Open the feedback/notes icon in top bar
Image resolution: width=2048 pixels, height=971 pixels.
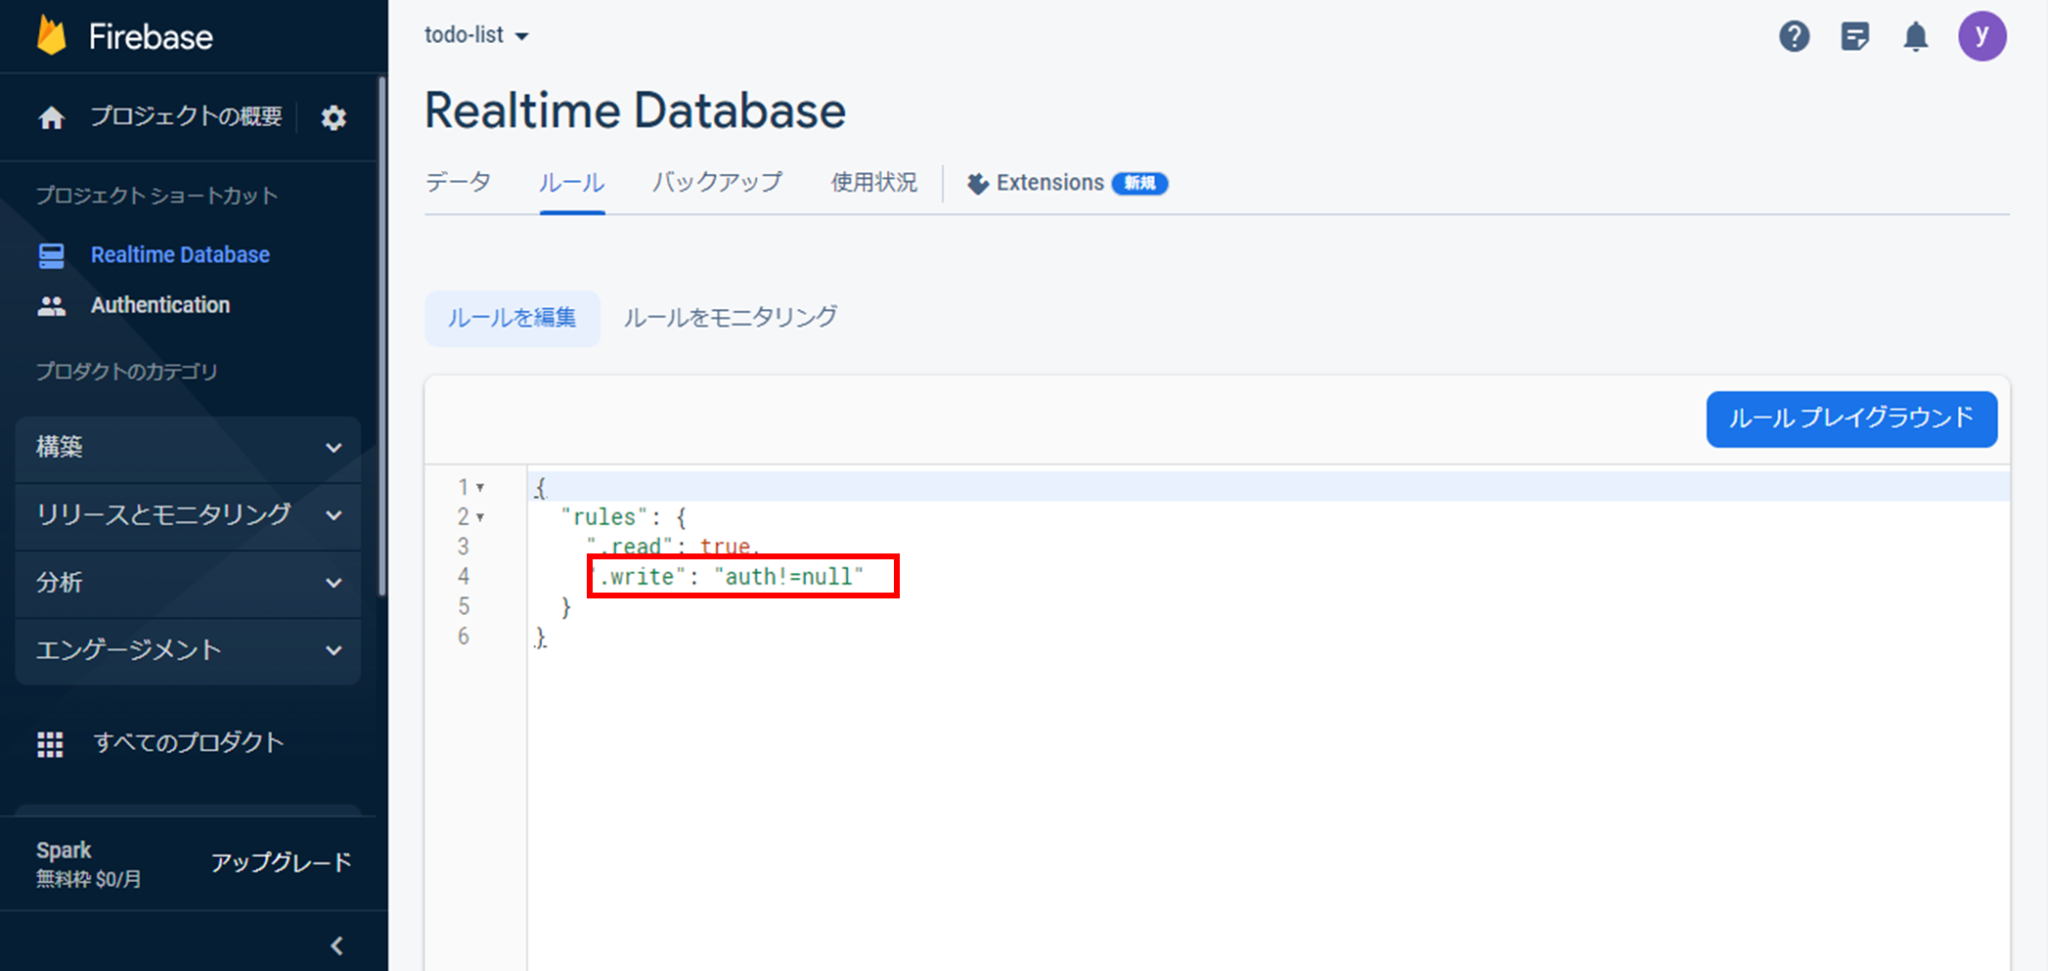pyautogui.click(x=1855, y=36)
